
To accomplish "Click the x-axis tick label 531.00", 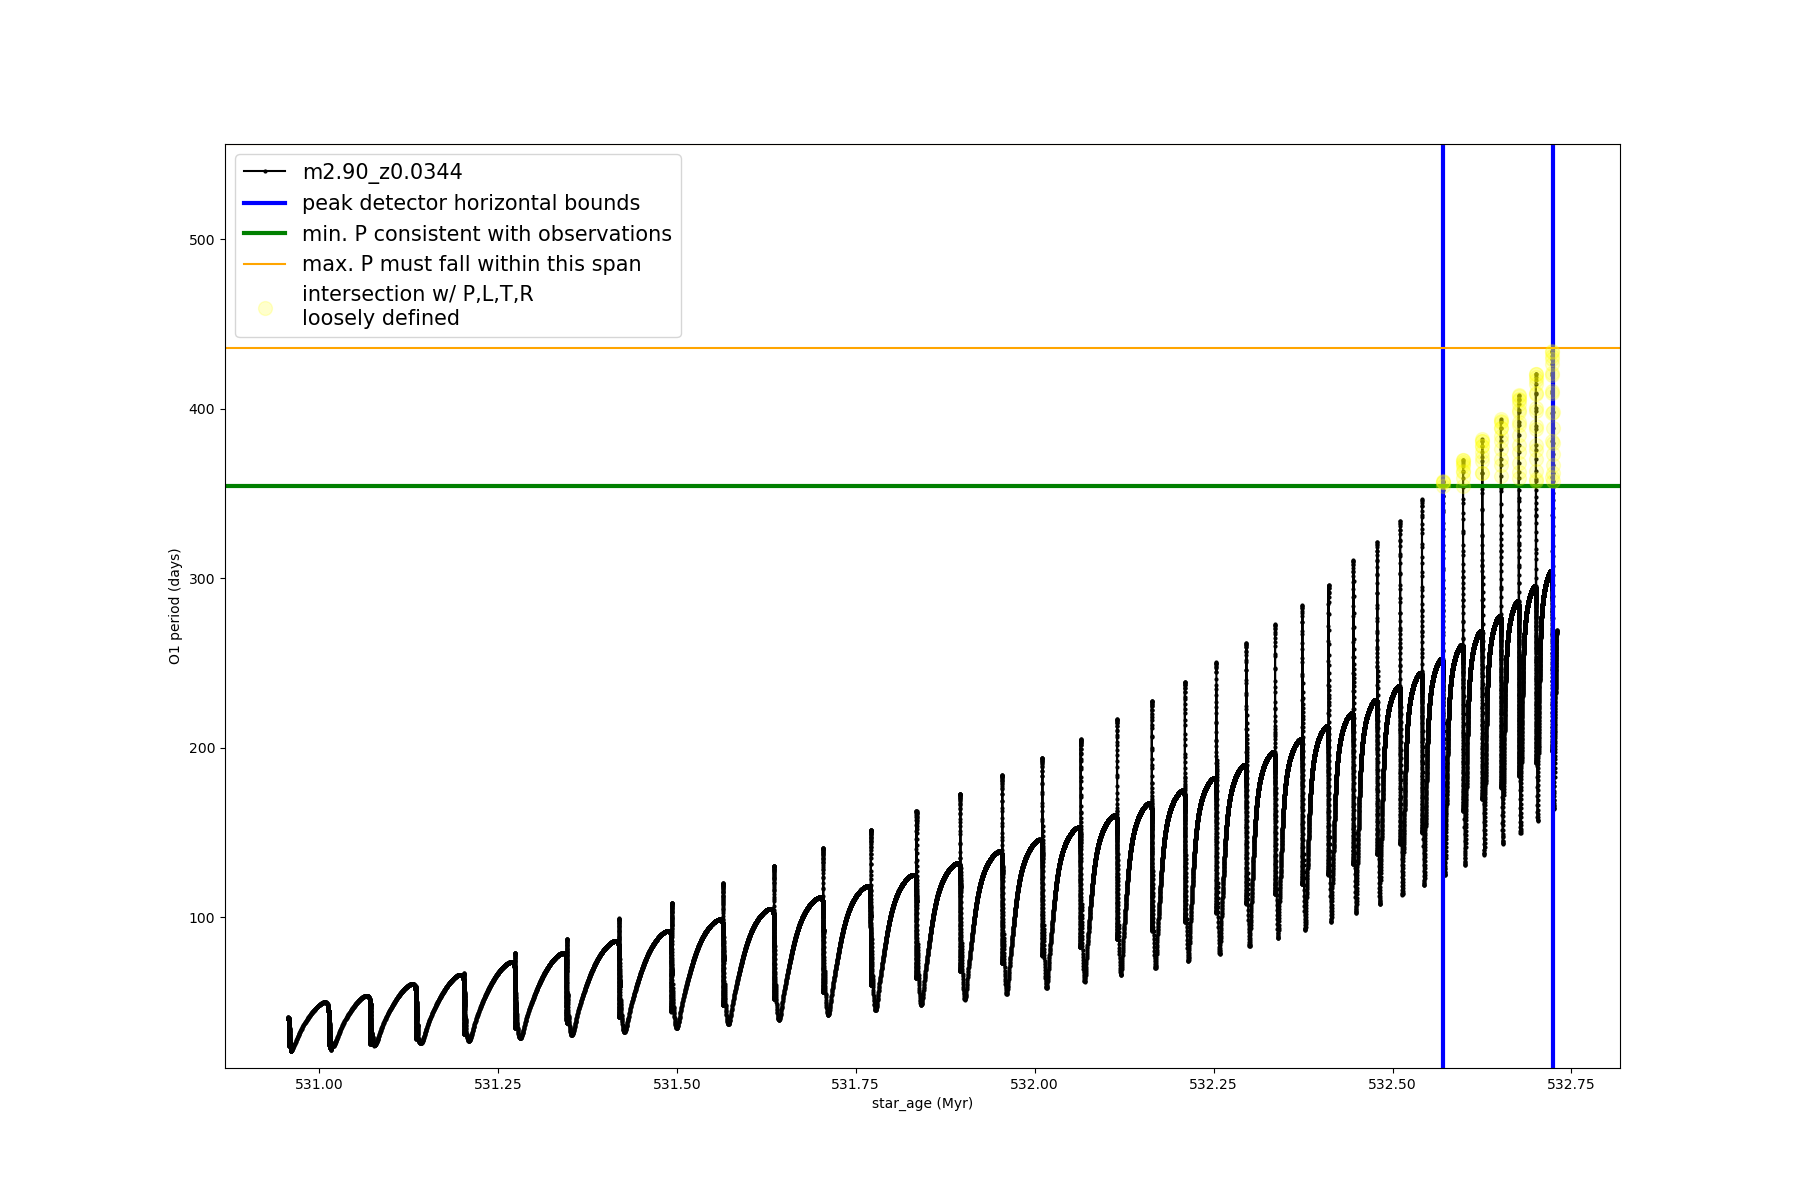I will (x=319, y=1084).
